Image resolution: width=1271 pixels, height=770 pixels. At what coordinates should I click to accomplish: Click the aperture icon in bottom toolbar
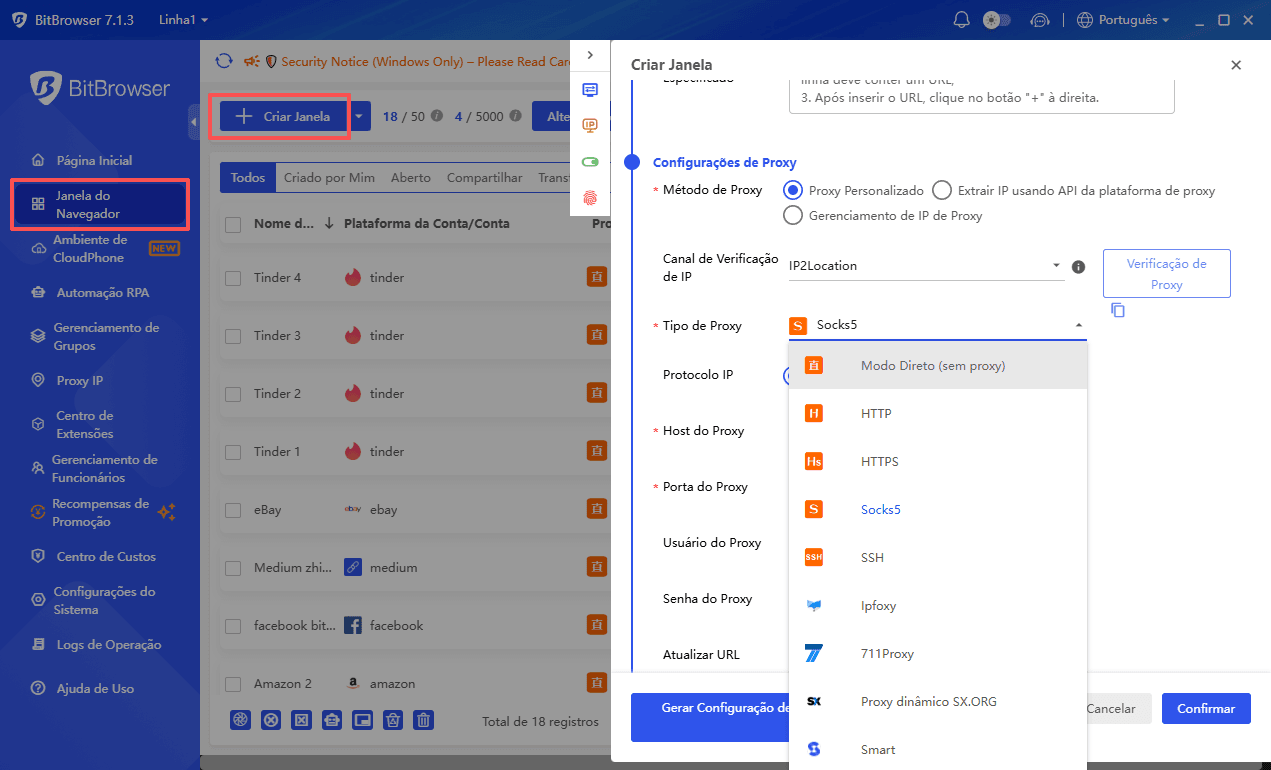pos(240,720)
